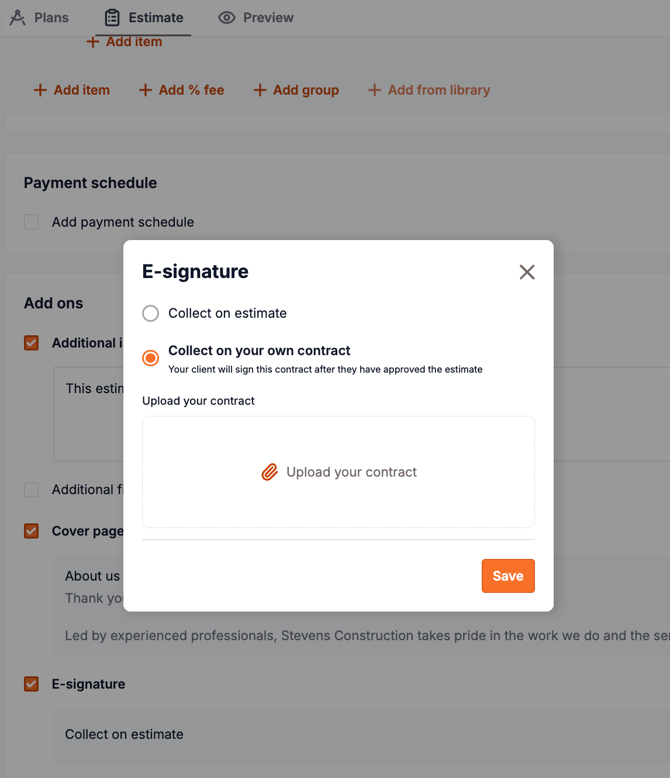This screenshot has height=778, width=670.
Task: Switch to the Plans tab
Action: coord(51,17)
